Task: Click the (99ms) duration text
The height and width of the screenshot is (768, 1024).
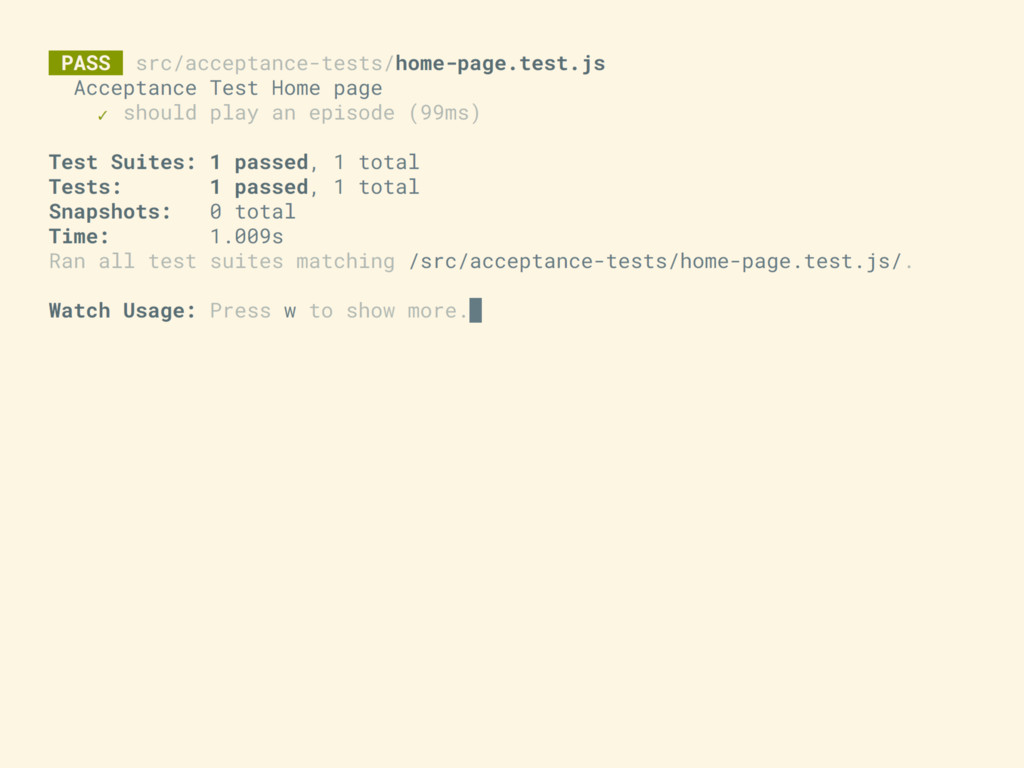Action: coord(444,113)
